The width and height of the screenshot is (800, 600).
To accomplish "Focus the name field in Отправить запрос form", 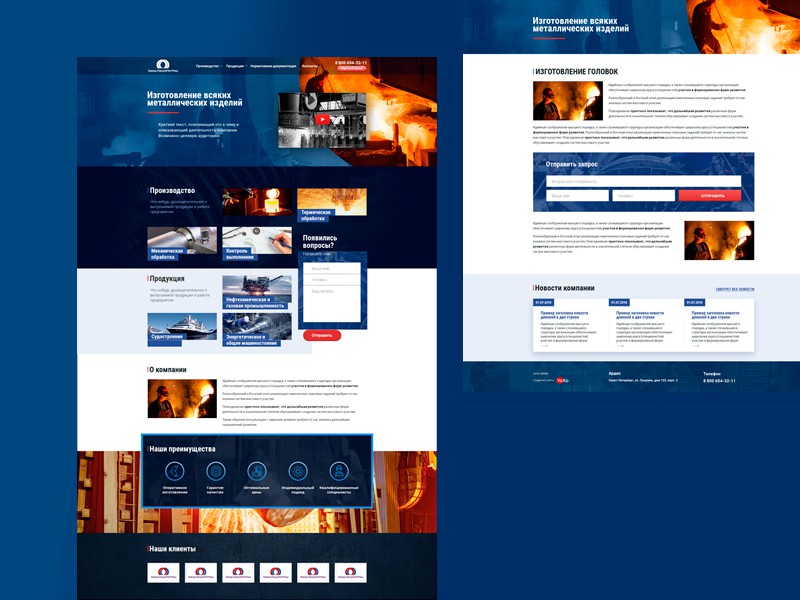I will [578, 195].
